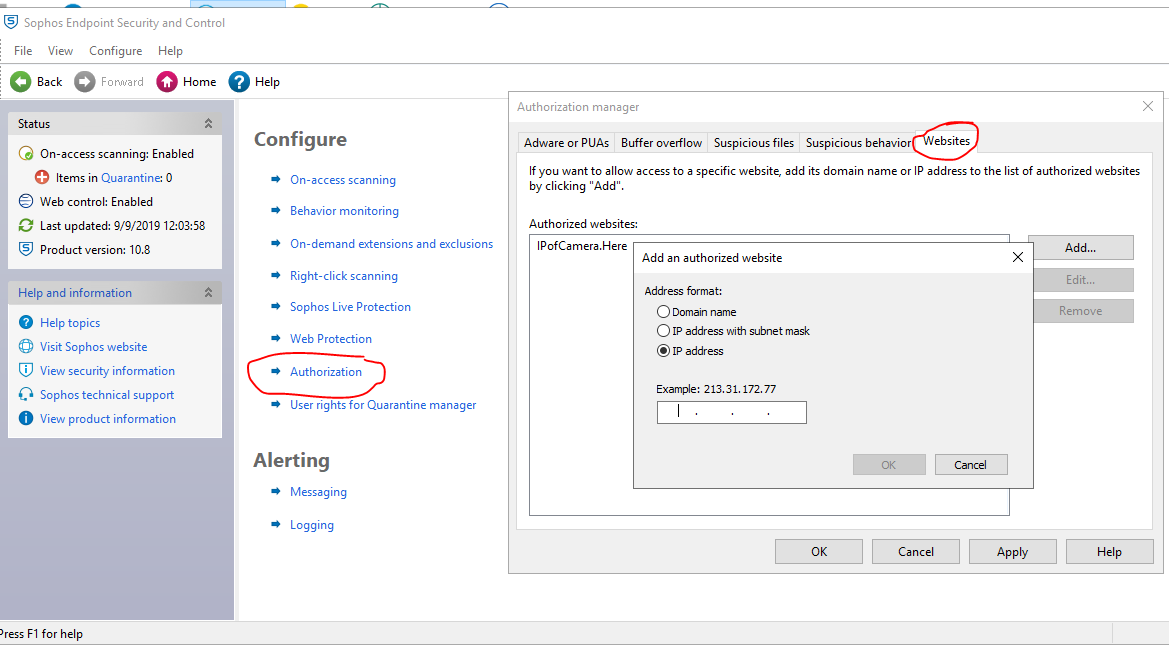Open the File menu
Screen dimensions: 1169x646
point(23,51)
